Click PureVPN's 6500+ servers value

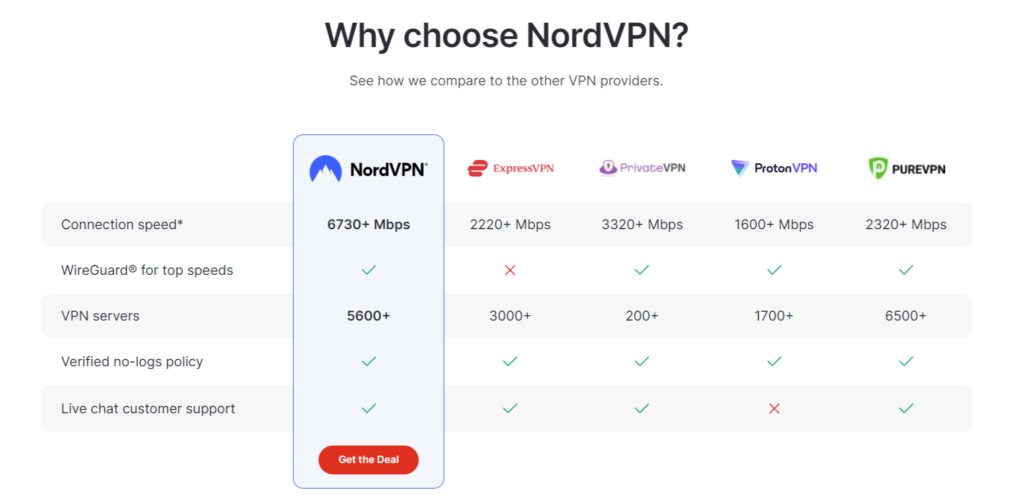click(x=906, y=316)
